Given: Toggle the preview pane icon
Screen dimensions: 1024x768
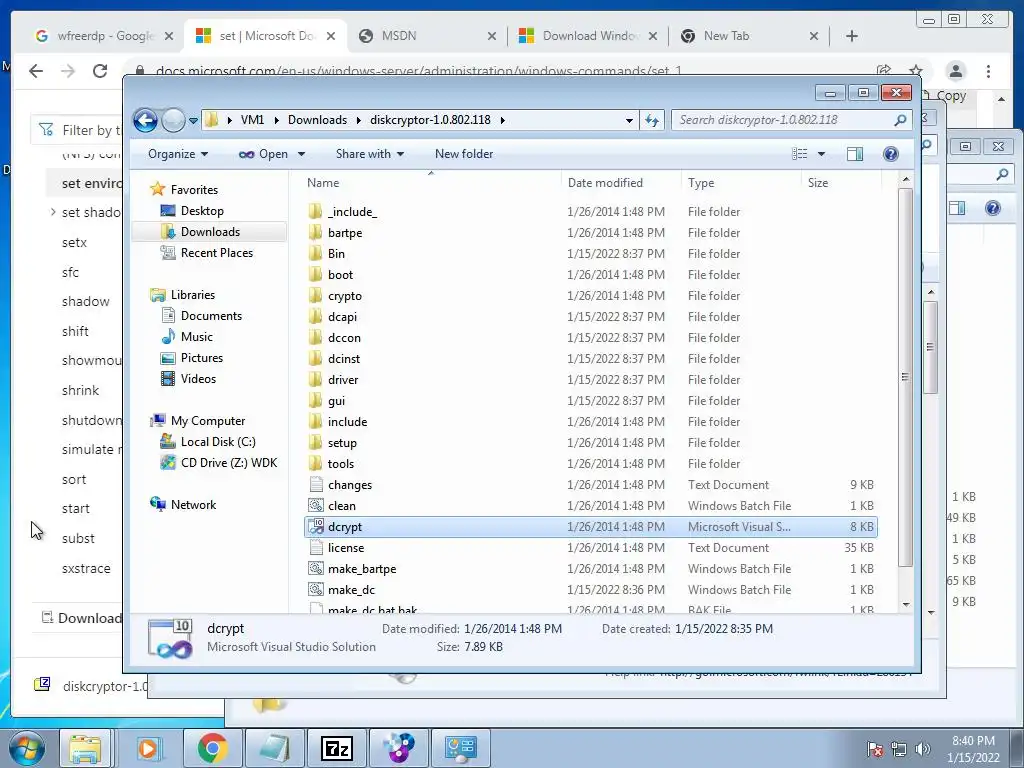Looking at the screenshot, I should (854, 154).
